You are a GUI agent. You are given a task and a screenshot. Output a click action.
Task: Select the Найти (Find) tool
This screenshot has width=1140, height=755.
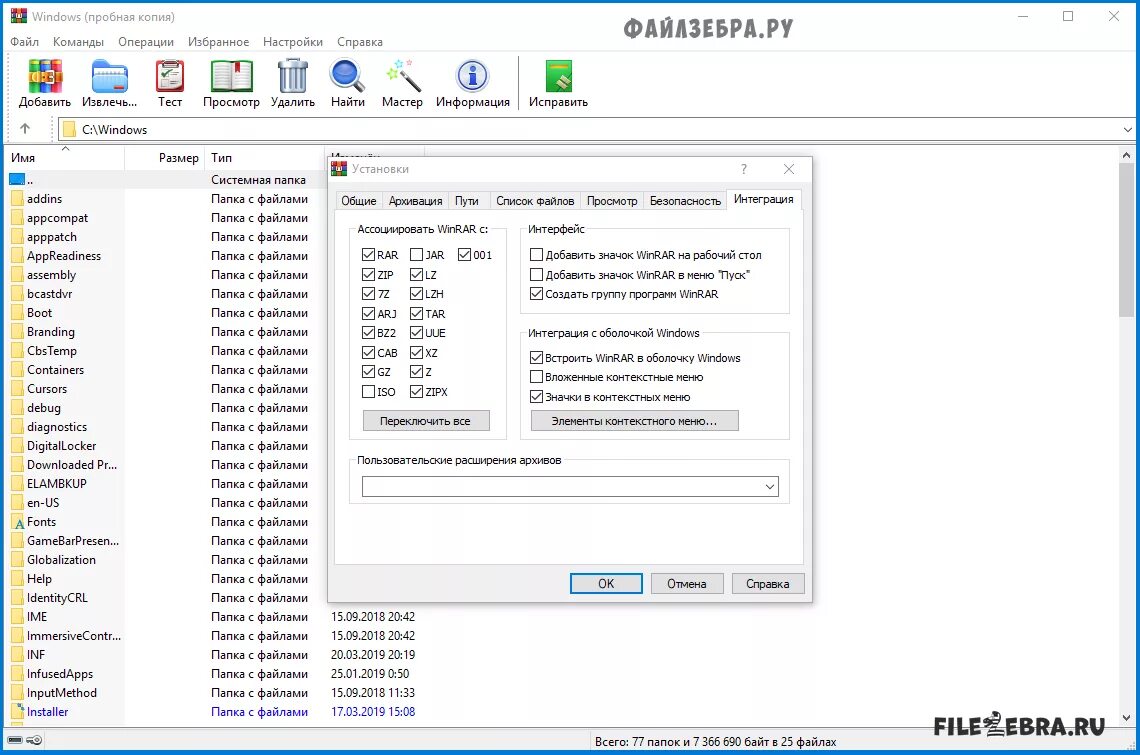tap(346, 78)
